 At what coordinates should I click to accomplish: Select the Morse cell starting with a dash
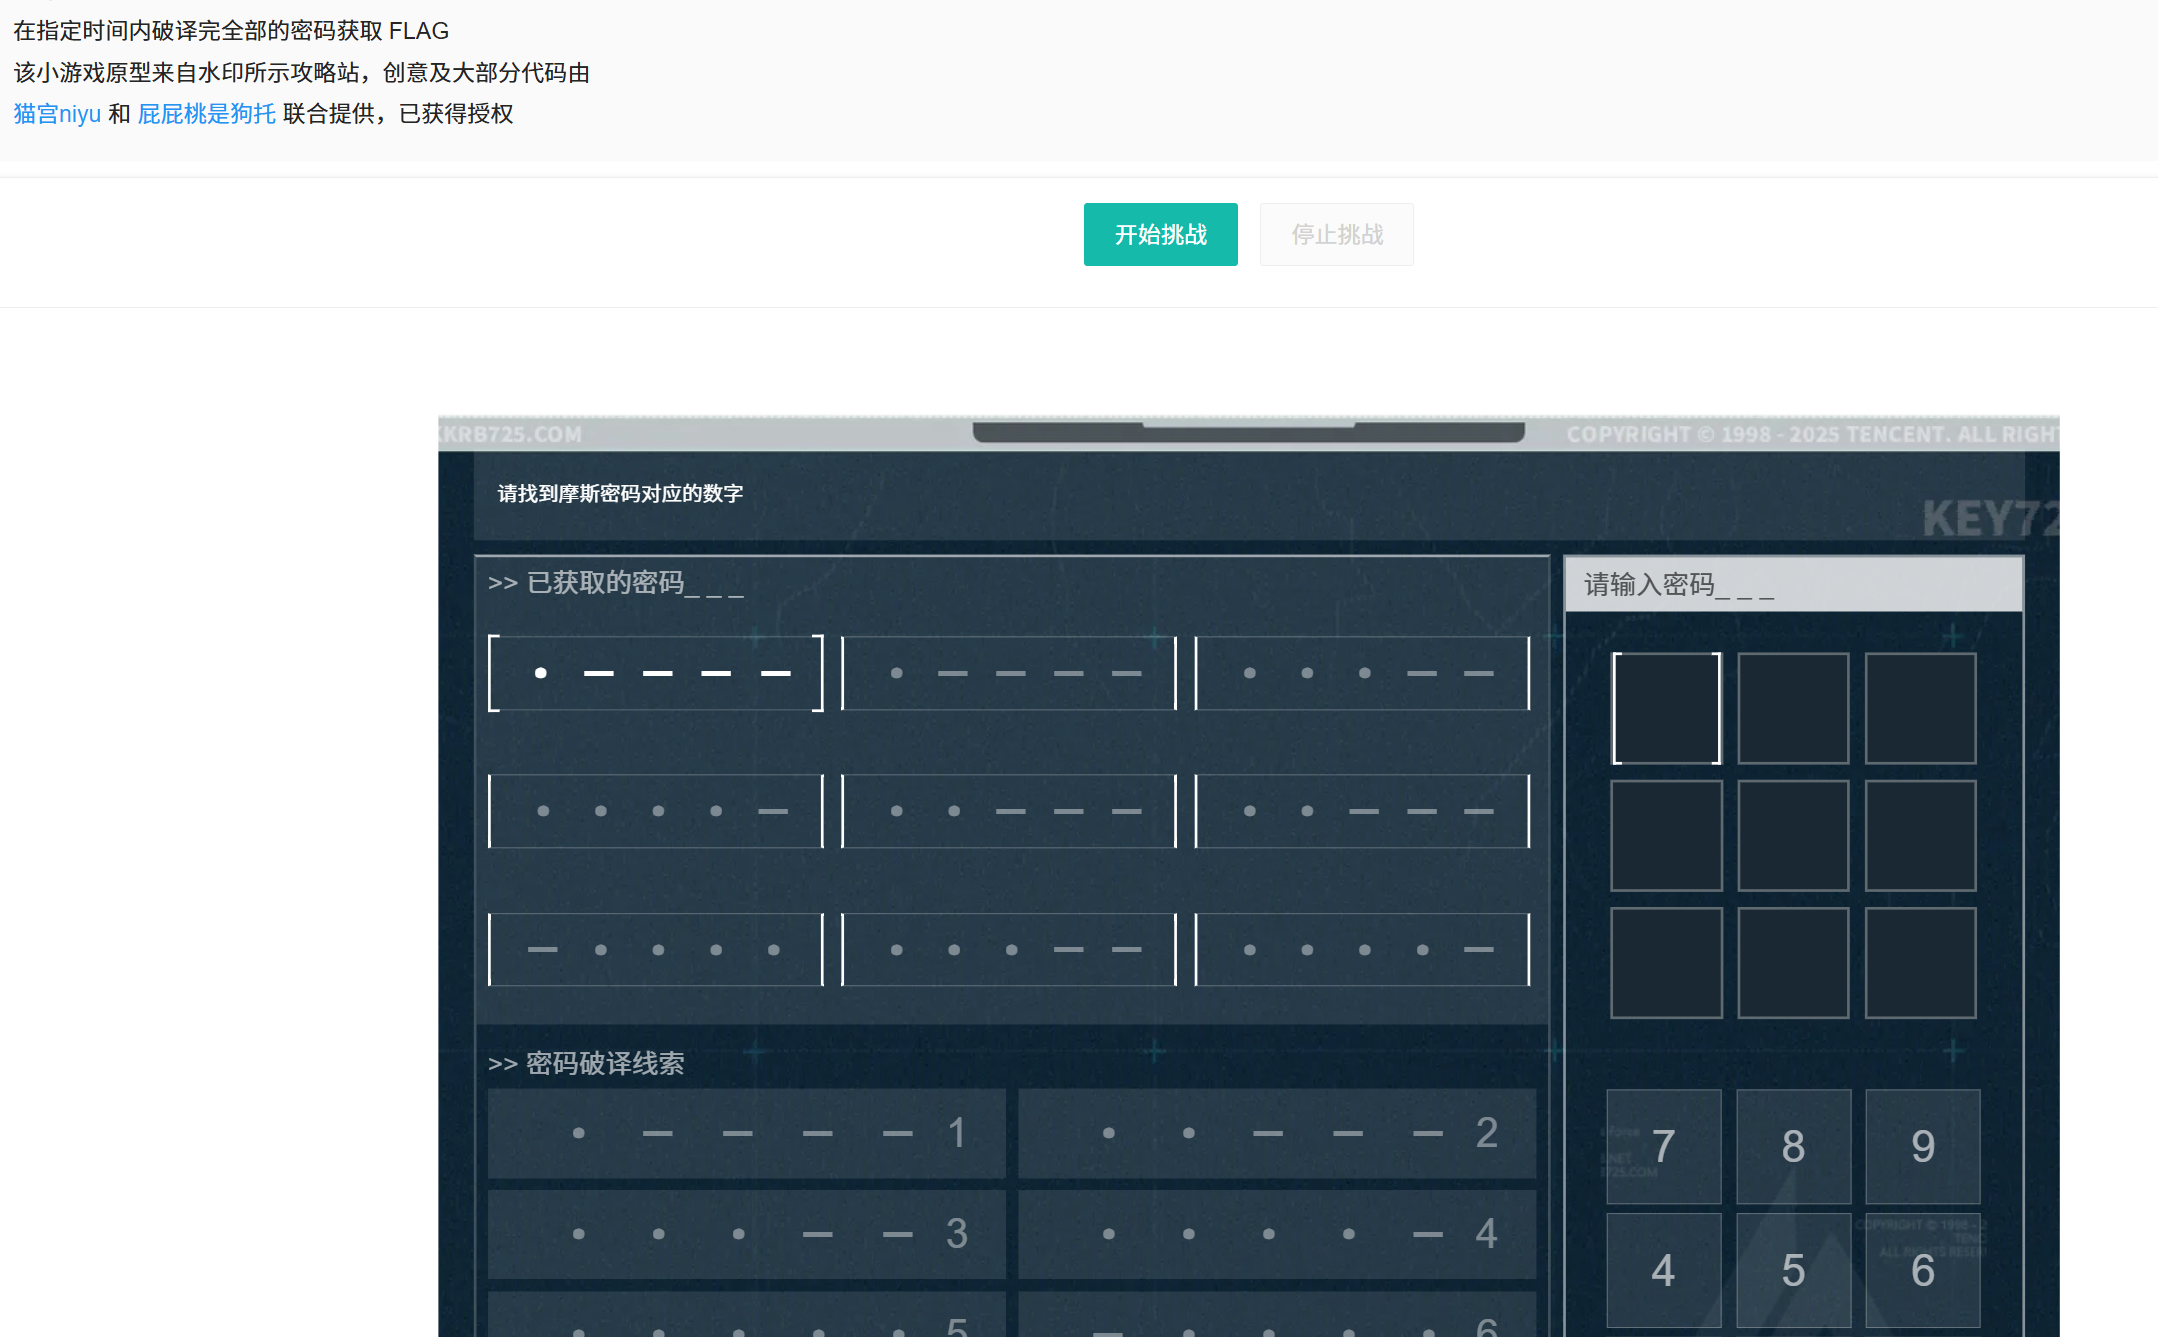click(x=656, y=949)
